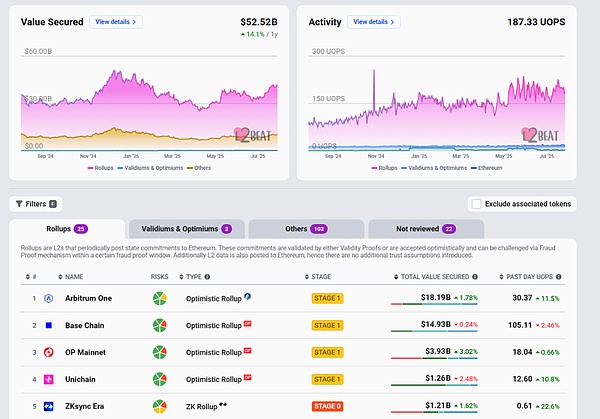Click the Arbitrum One TVS breakdown bar
The height and width of the screenshot is (419, 600).
point(434,307)
